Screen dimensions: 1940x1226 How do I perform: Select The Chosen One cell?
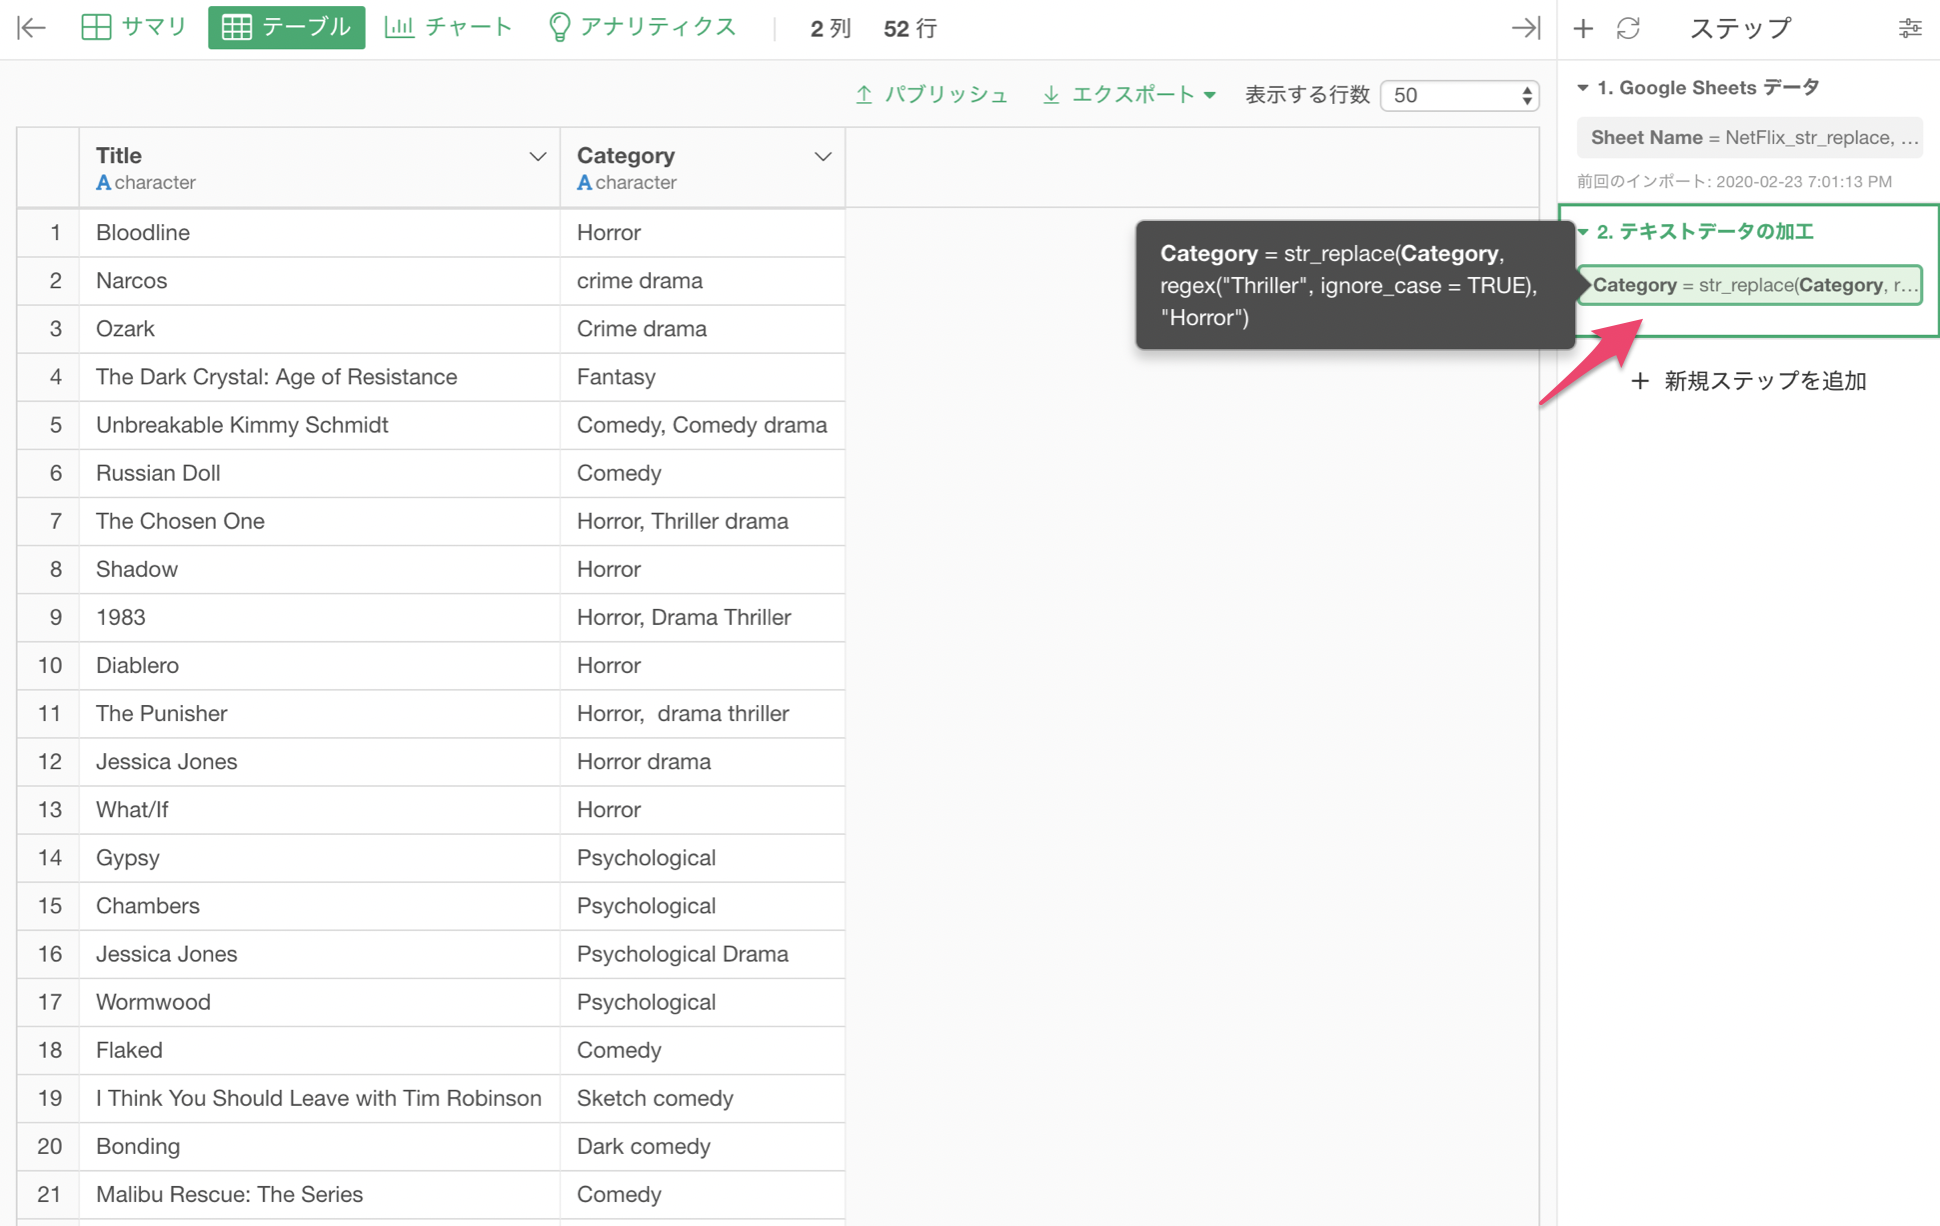[x=320, y=521]
